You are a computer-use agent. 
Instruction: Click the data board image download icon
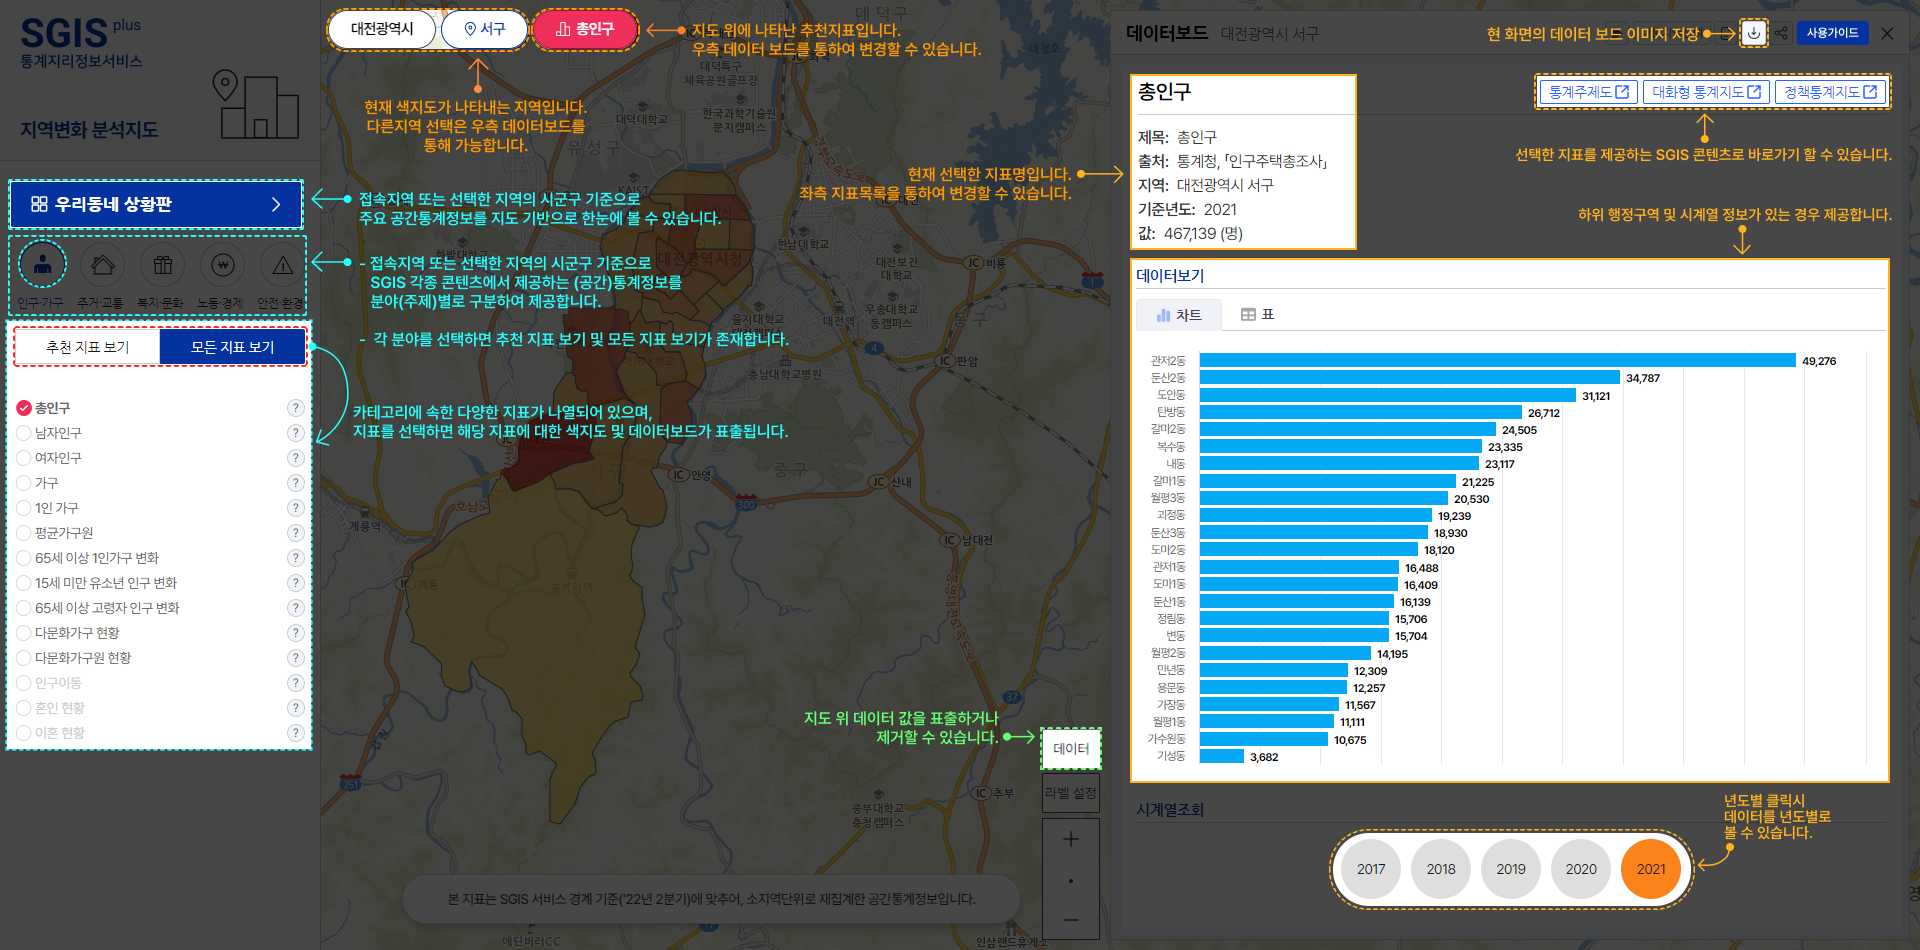coord(1753,33)
